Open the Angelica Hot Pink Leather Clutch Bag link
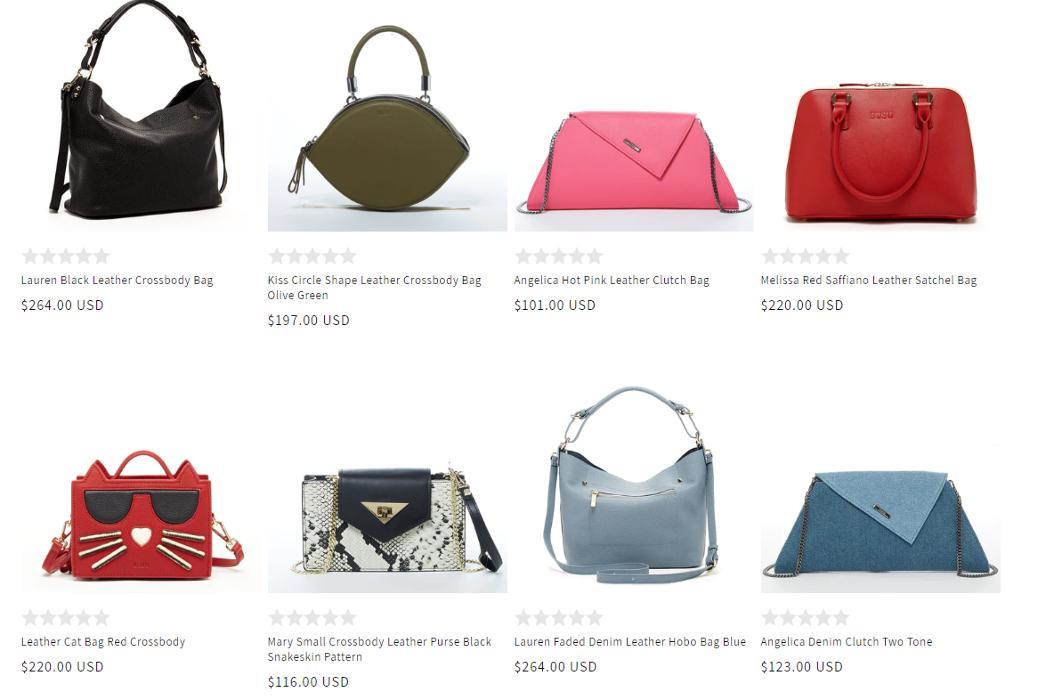Screen dimensions: 1054x700 coord(612,280)
